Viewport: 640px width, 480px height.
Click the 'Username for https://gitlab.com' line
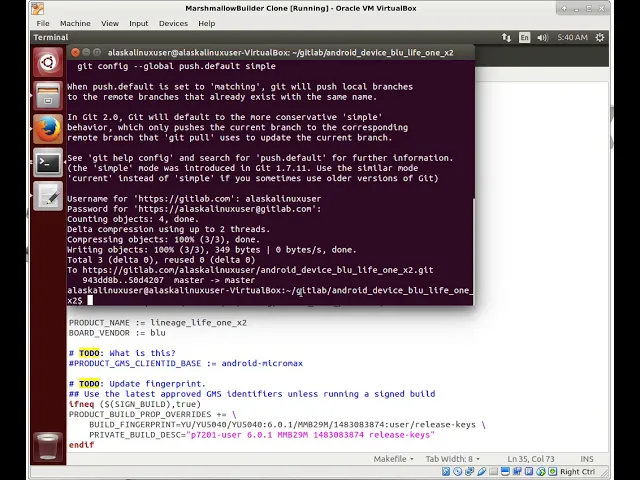click(x=194, y=199)
